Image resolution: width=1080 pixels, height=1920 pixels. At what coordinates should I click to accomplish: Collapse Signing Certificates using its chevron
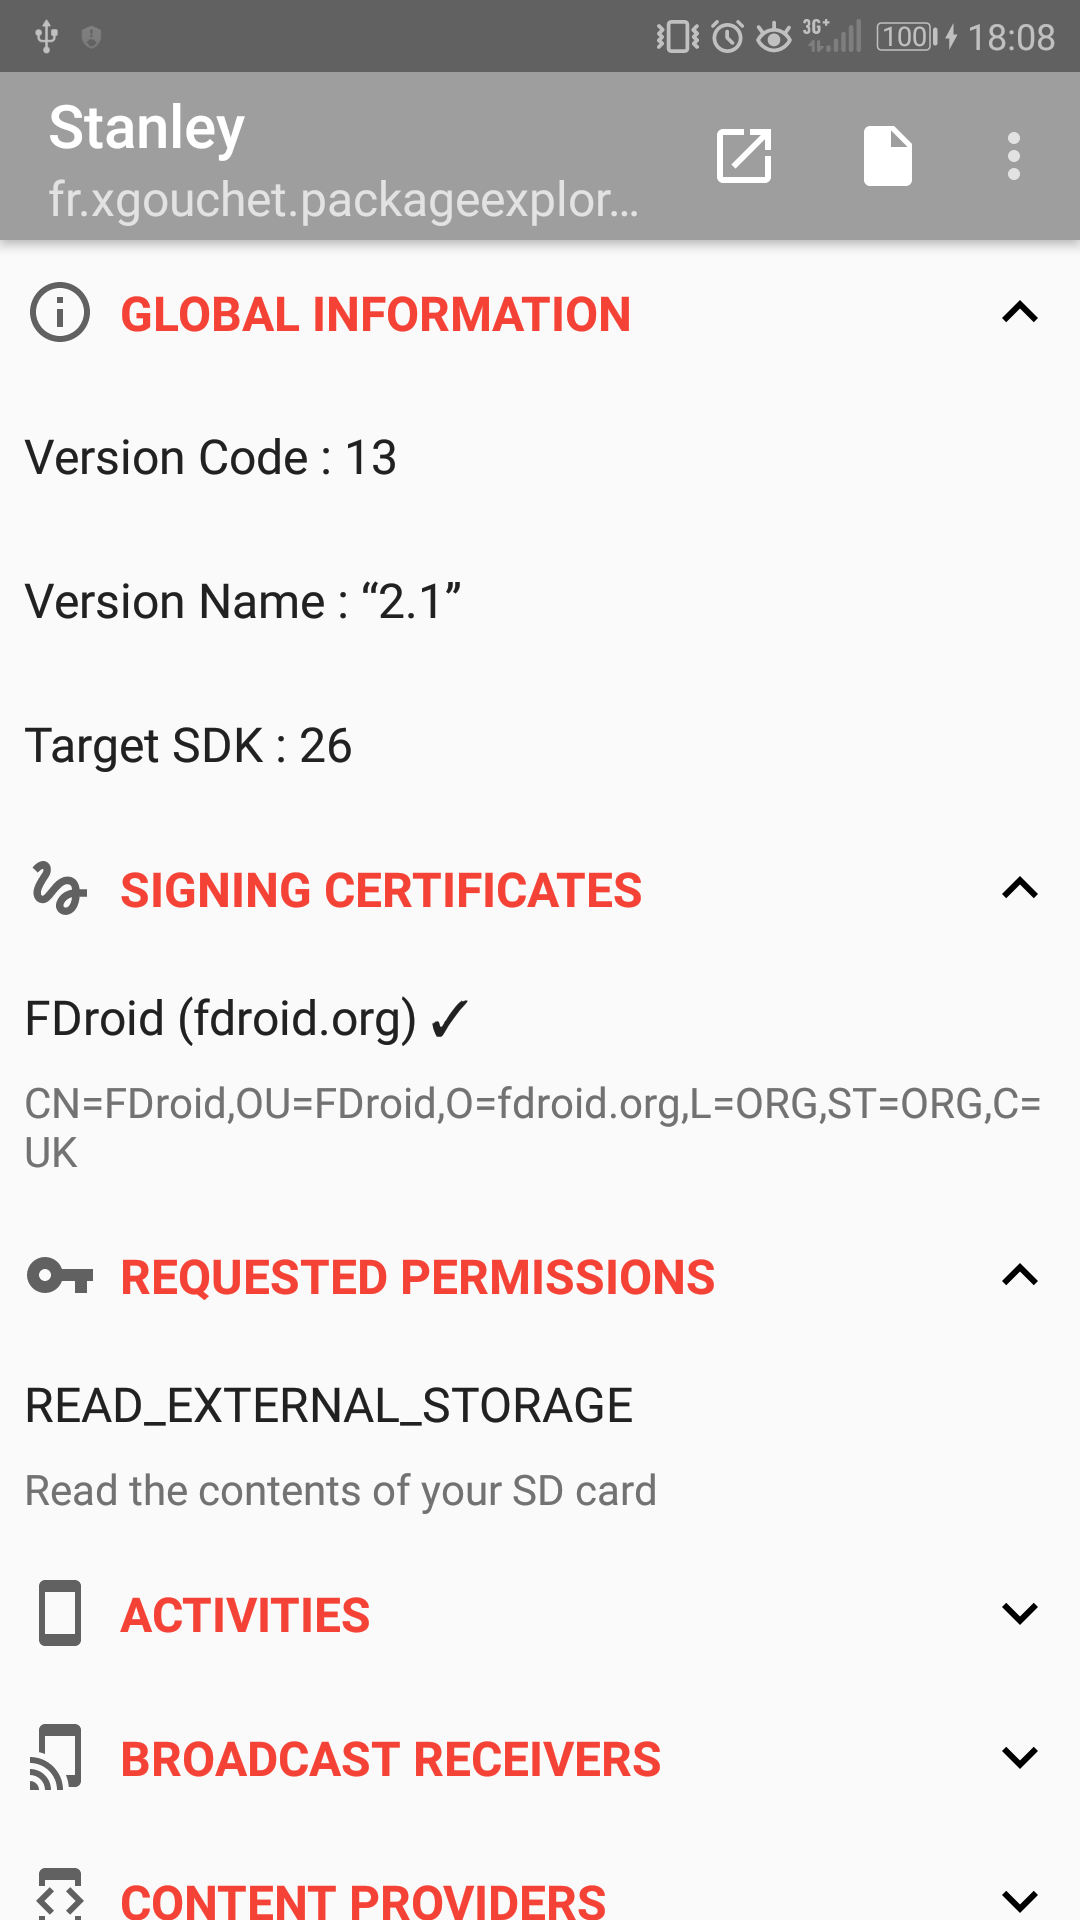tap(1020, 889)
